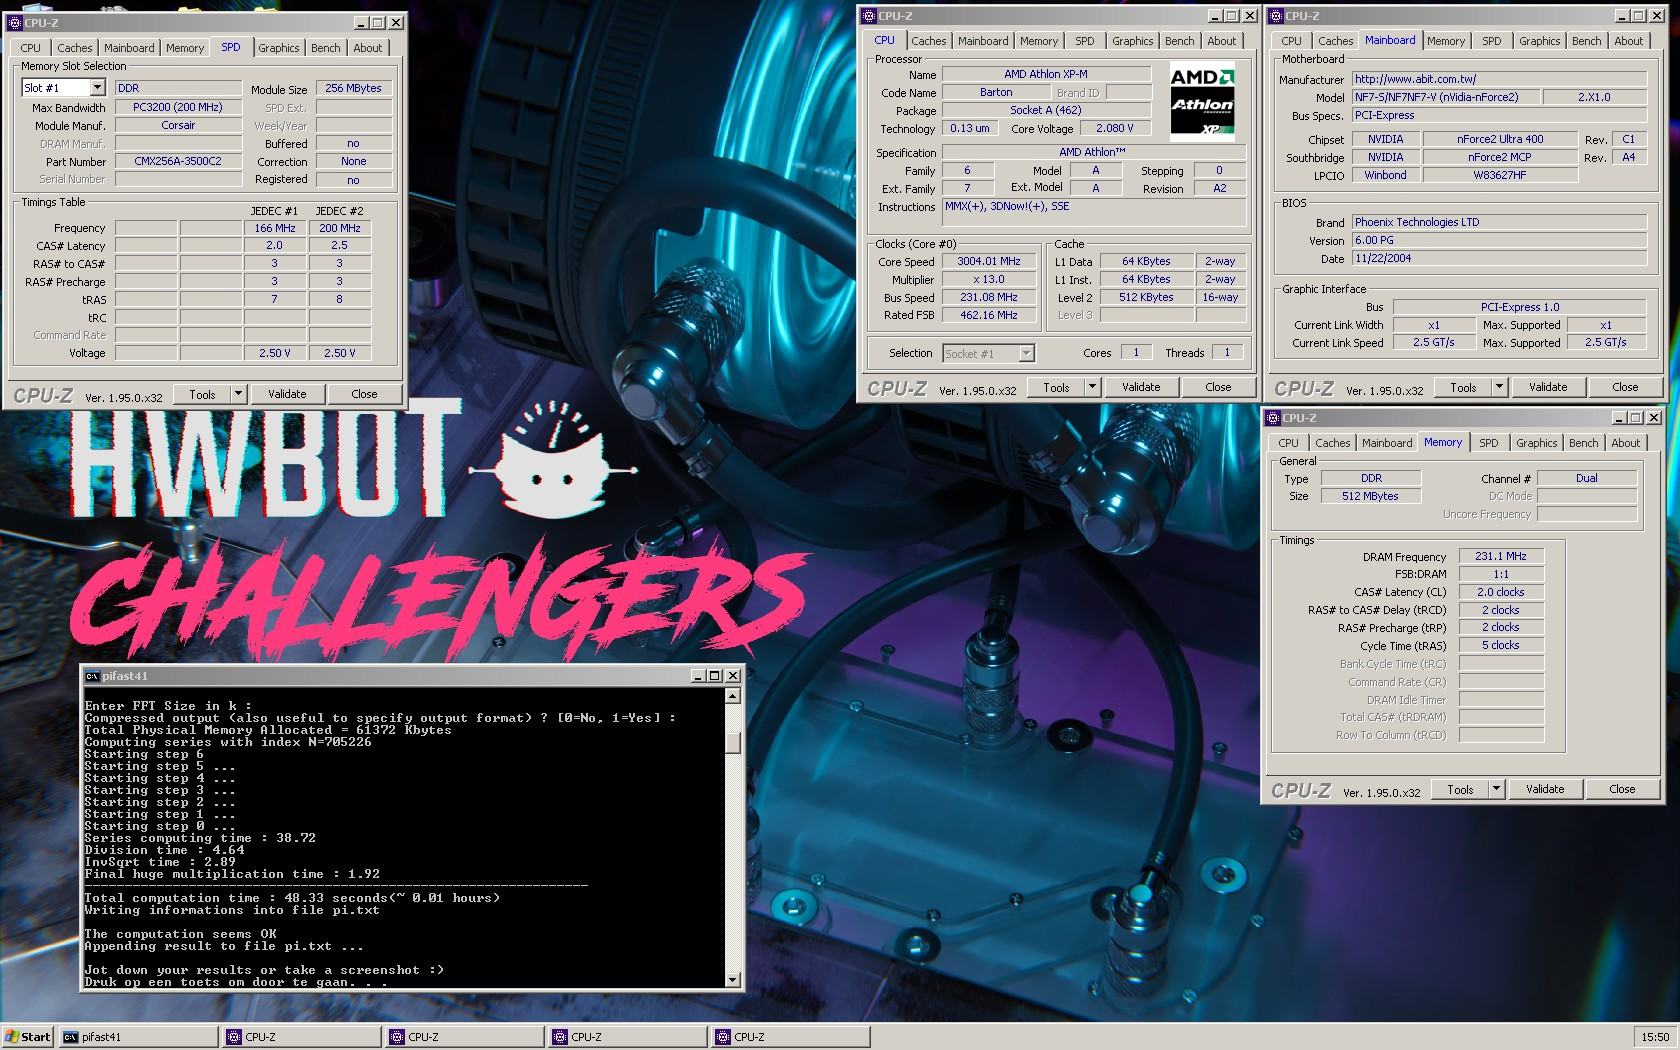Open Slot #1 memory slot dropdown
This screenshot has width=1680, height=1050.
97,88
